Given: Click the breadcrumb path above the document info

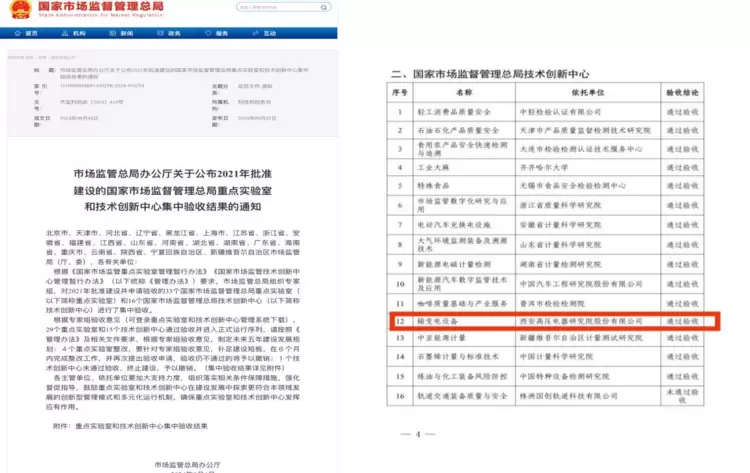Looking at the screenshot, I should pos(42,57).
